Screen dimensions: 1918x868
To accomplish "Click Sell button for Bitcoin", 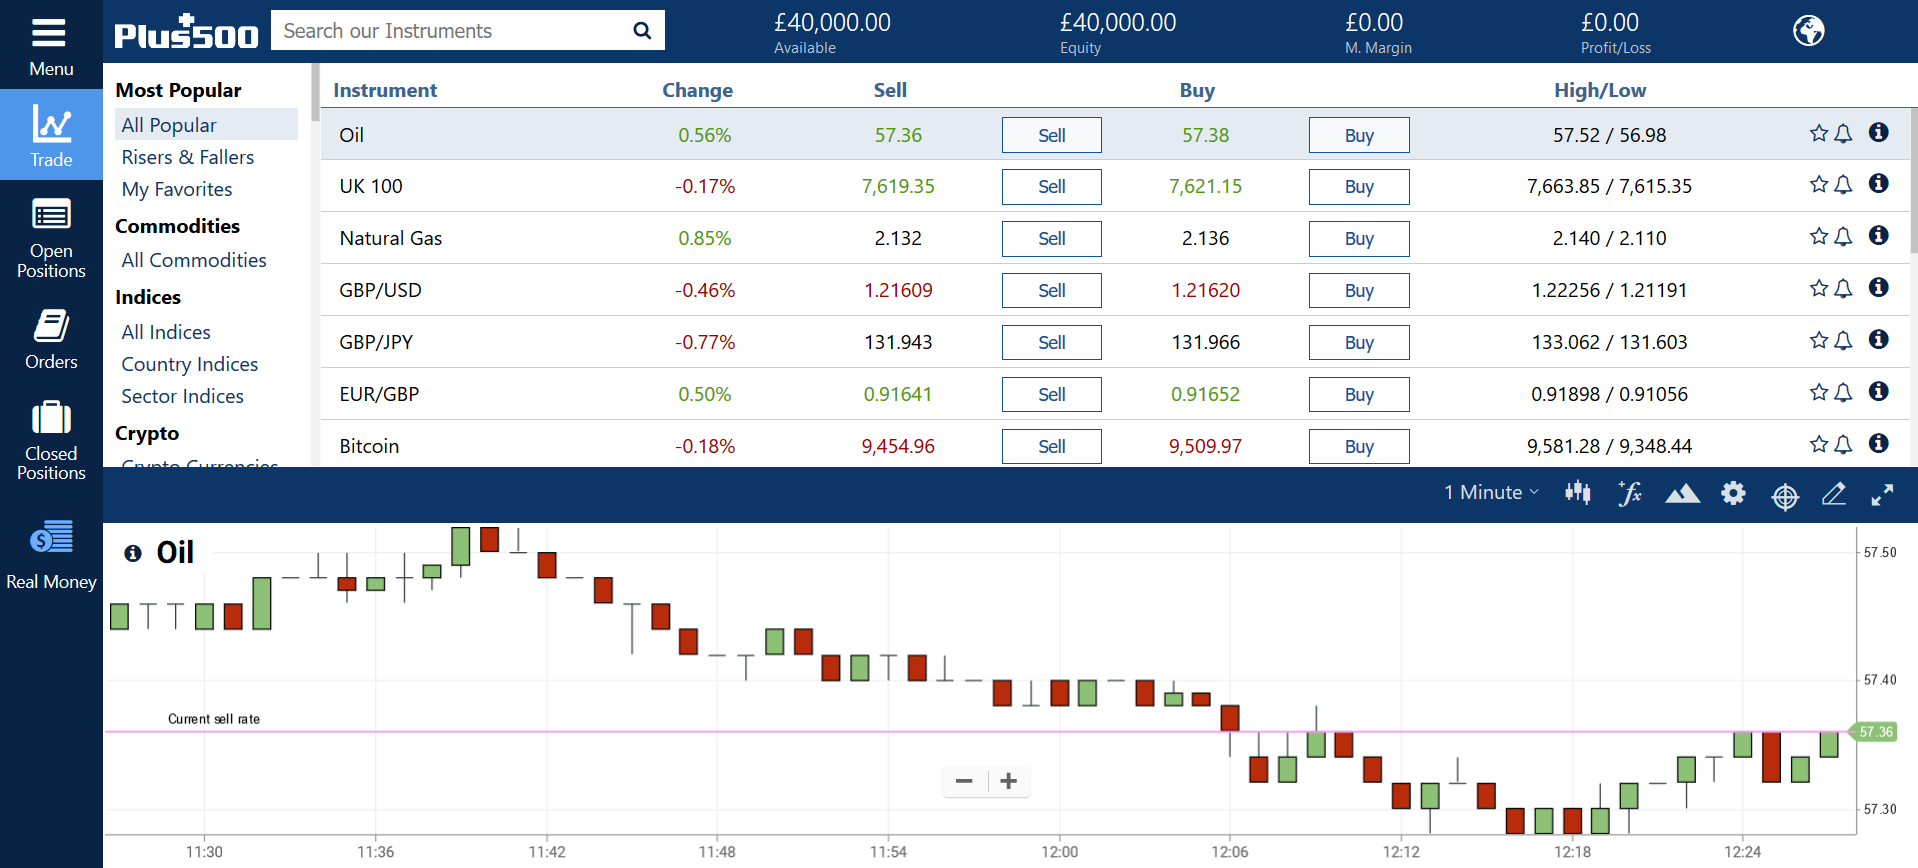I will tap(1051, 446).
